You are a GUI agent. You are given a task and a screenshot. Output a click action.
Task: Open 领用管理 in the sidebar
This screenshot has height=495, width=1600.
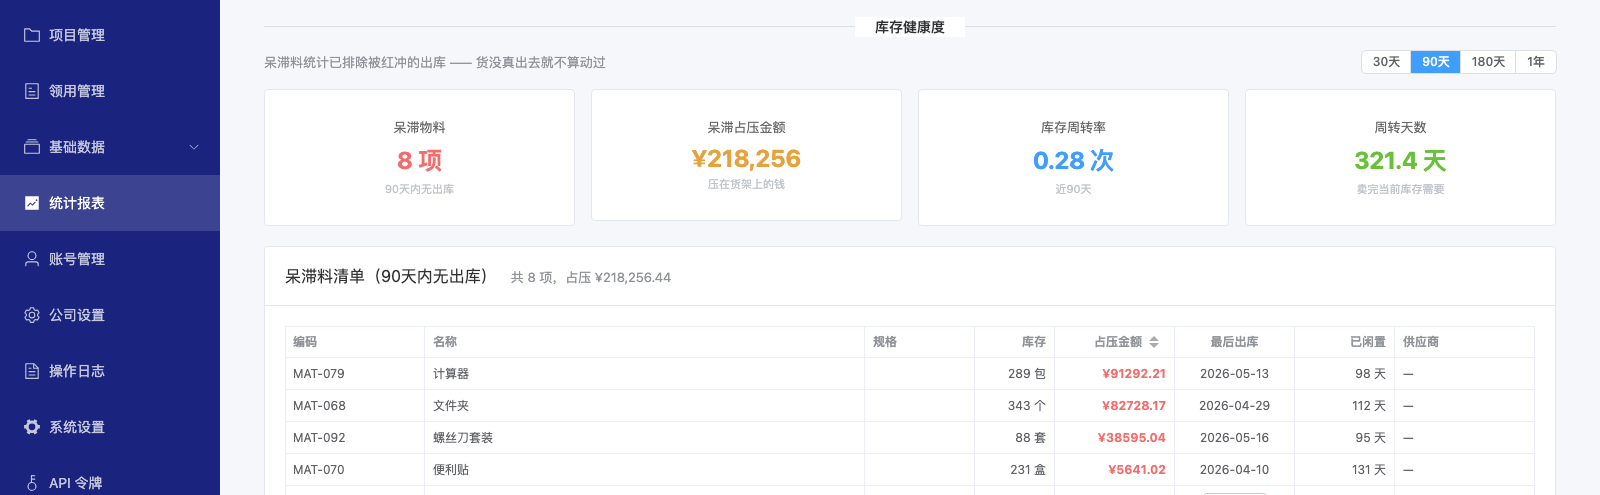pos(110,91)
